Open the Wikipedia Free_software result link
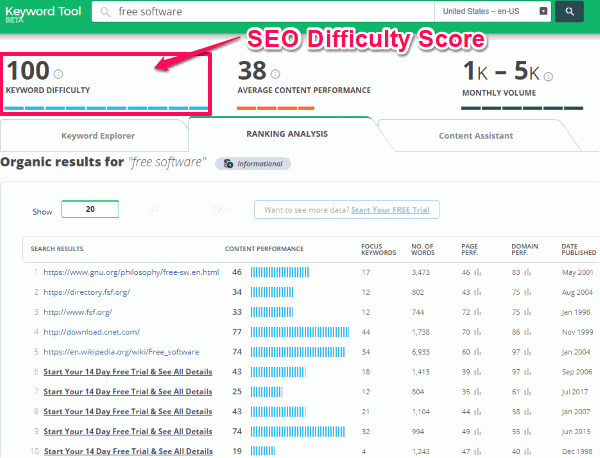 pyautogui.click(x=121, y=352)
